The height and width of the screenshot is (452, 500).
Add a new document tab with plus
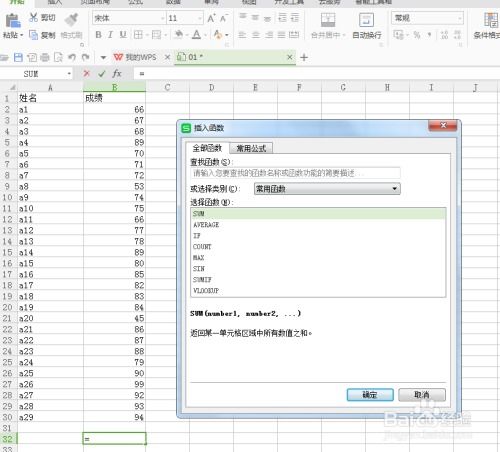click(x=304, y=57)
